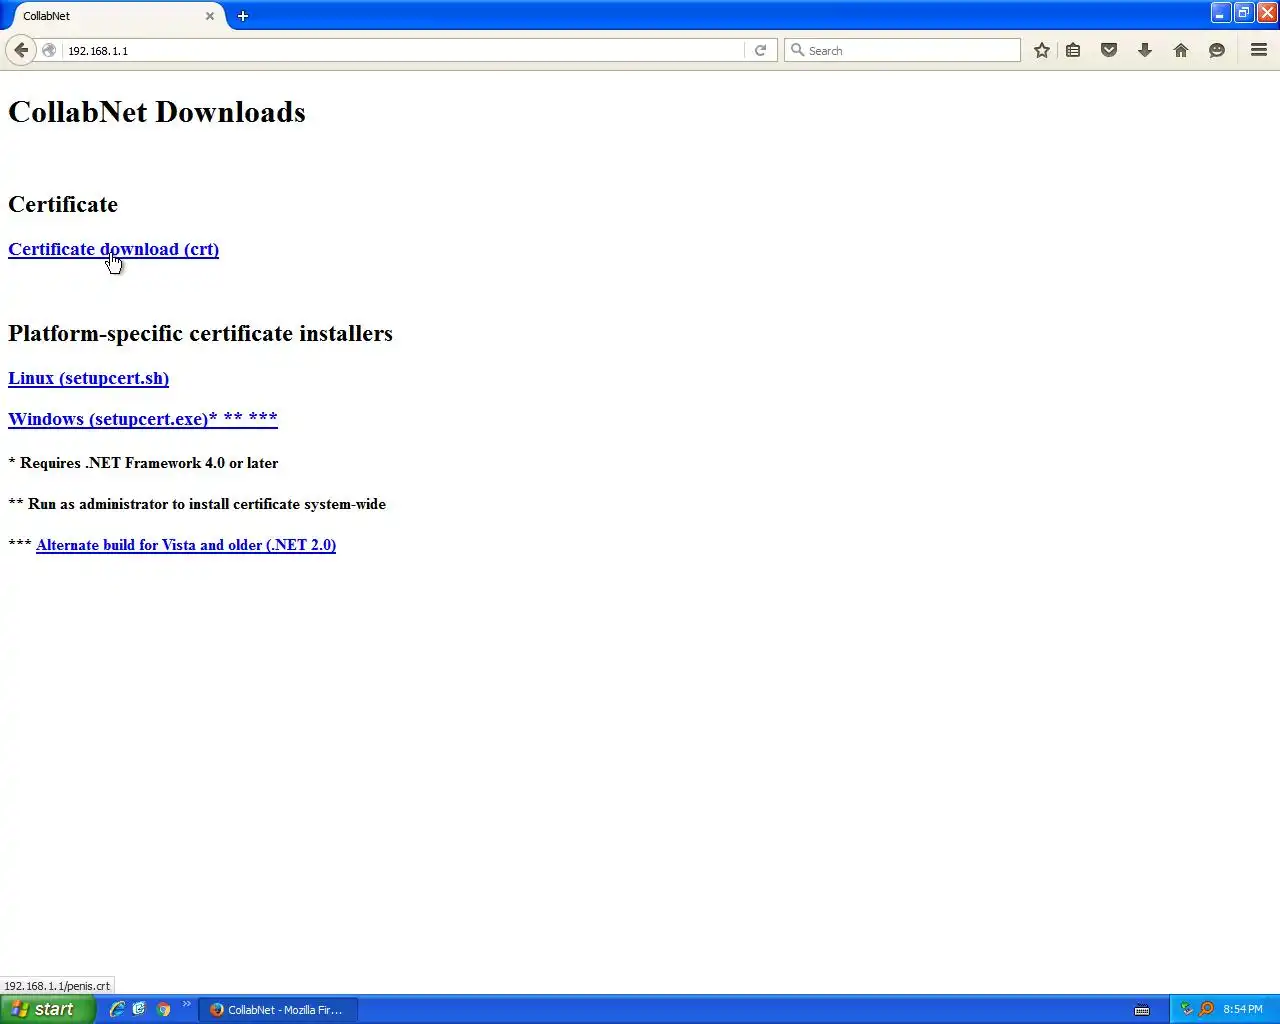Launch Internet Explorer from Quick Launch
The height and width of the screenshot is (1024, 1280).
pos(117,1009)
